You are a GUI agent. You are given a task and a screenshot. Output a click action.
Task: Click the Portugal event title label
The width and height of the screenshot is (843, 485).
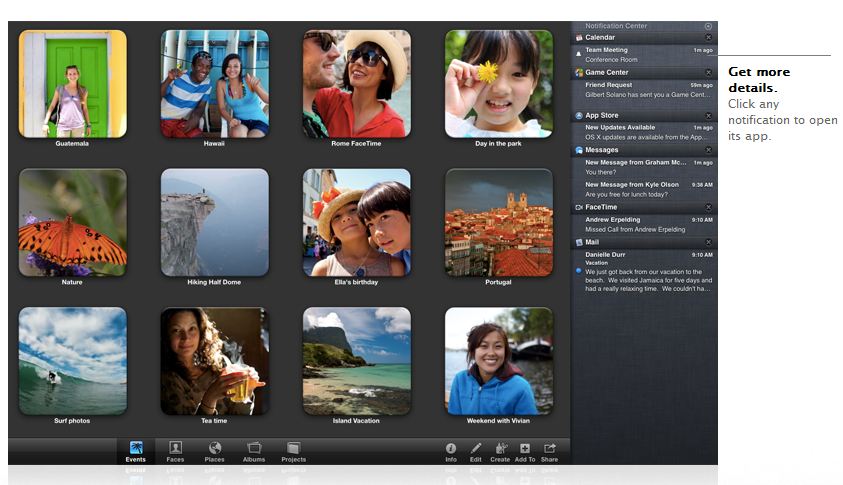coord(498,282)
